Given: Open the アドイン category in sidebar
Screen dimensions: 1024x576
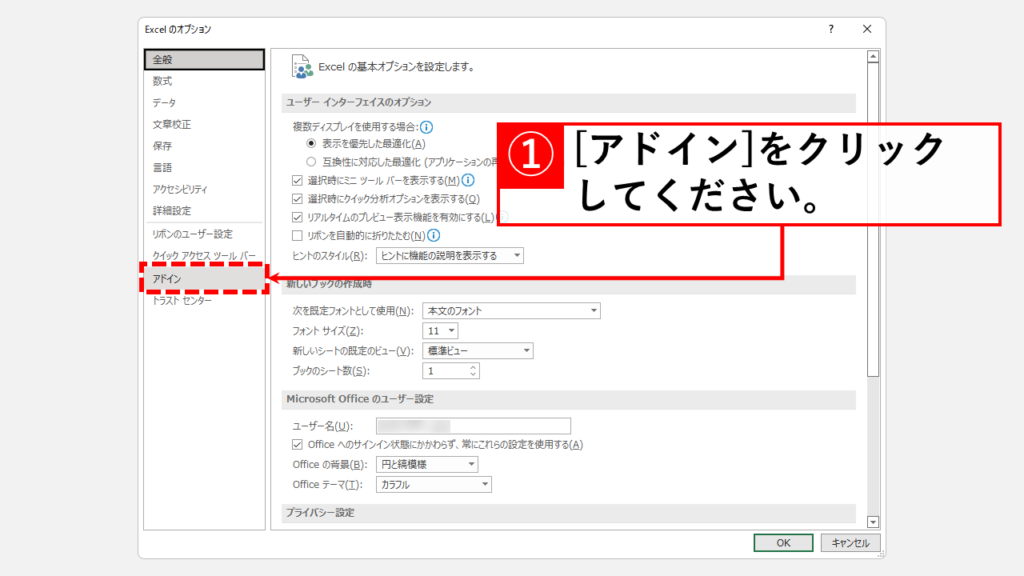Looking at the screenshot, I should [166, 278].
